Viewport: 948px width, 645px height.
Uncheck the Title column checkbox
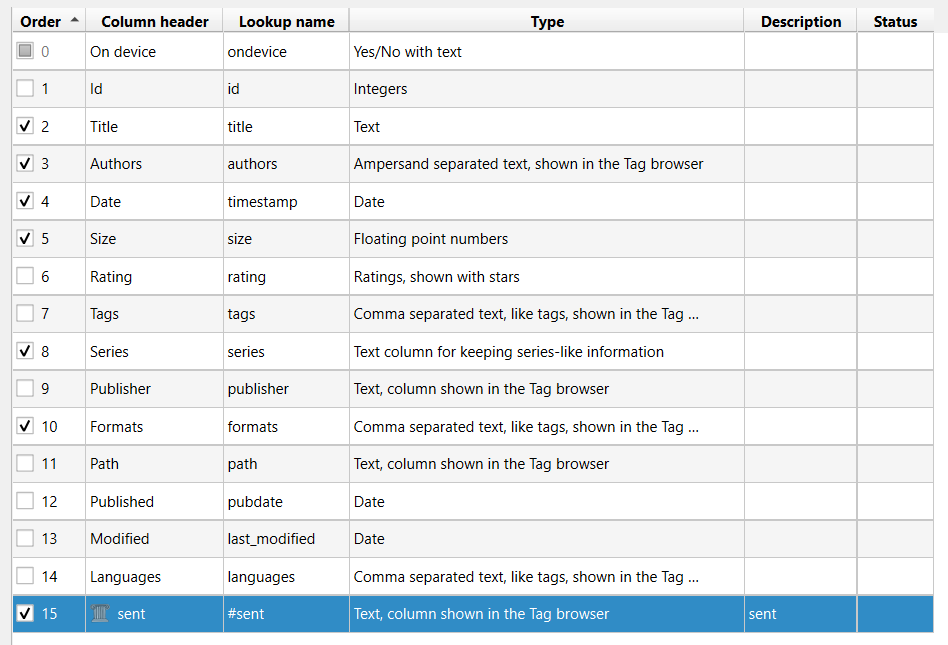tap(25, 126)
